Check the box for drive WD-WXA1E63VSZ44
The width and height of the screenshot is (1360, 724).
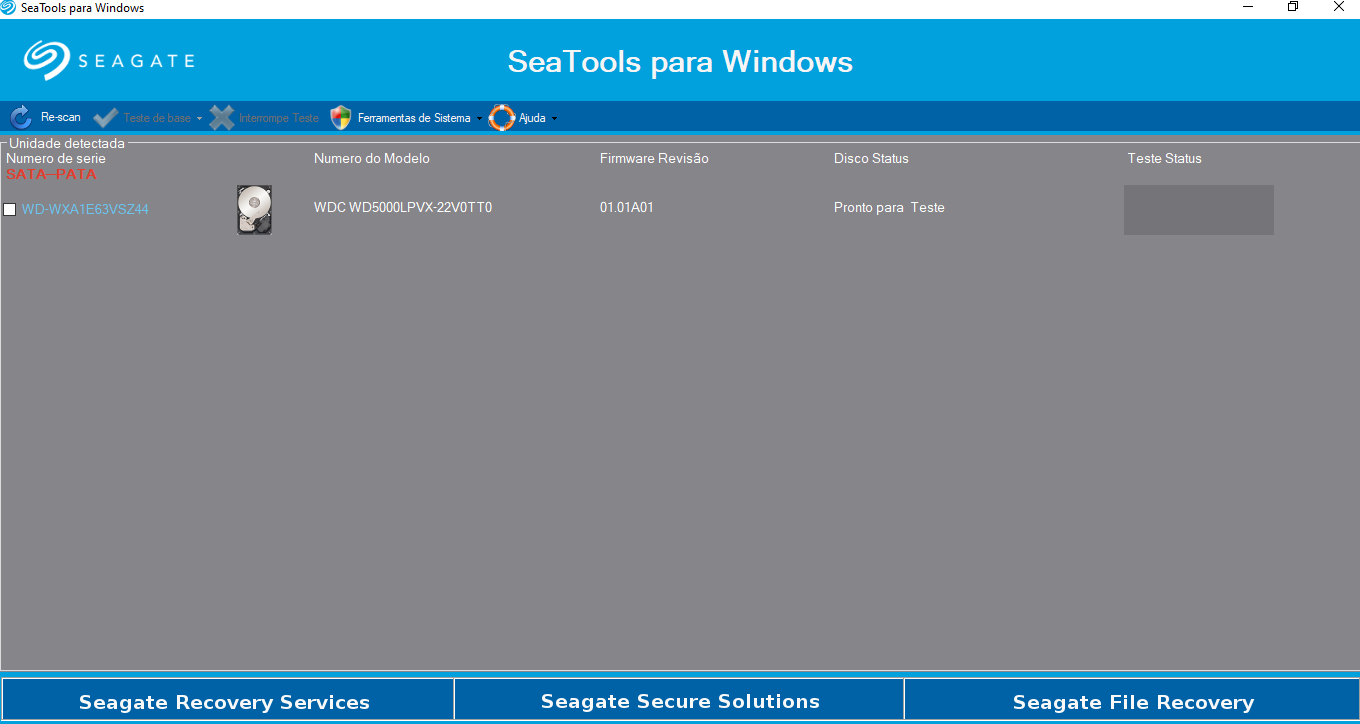pos(10,209)
